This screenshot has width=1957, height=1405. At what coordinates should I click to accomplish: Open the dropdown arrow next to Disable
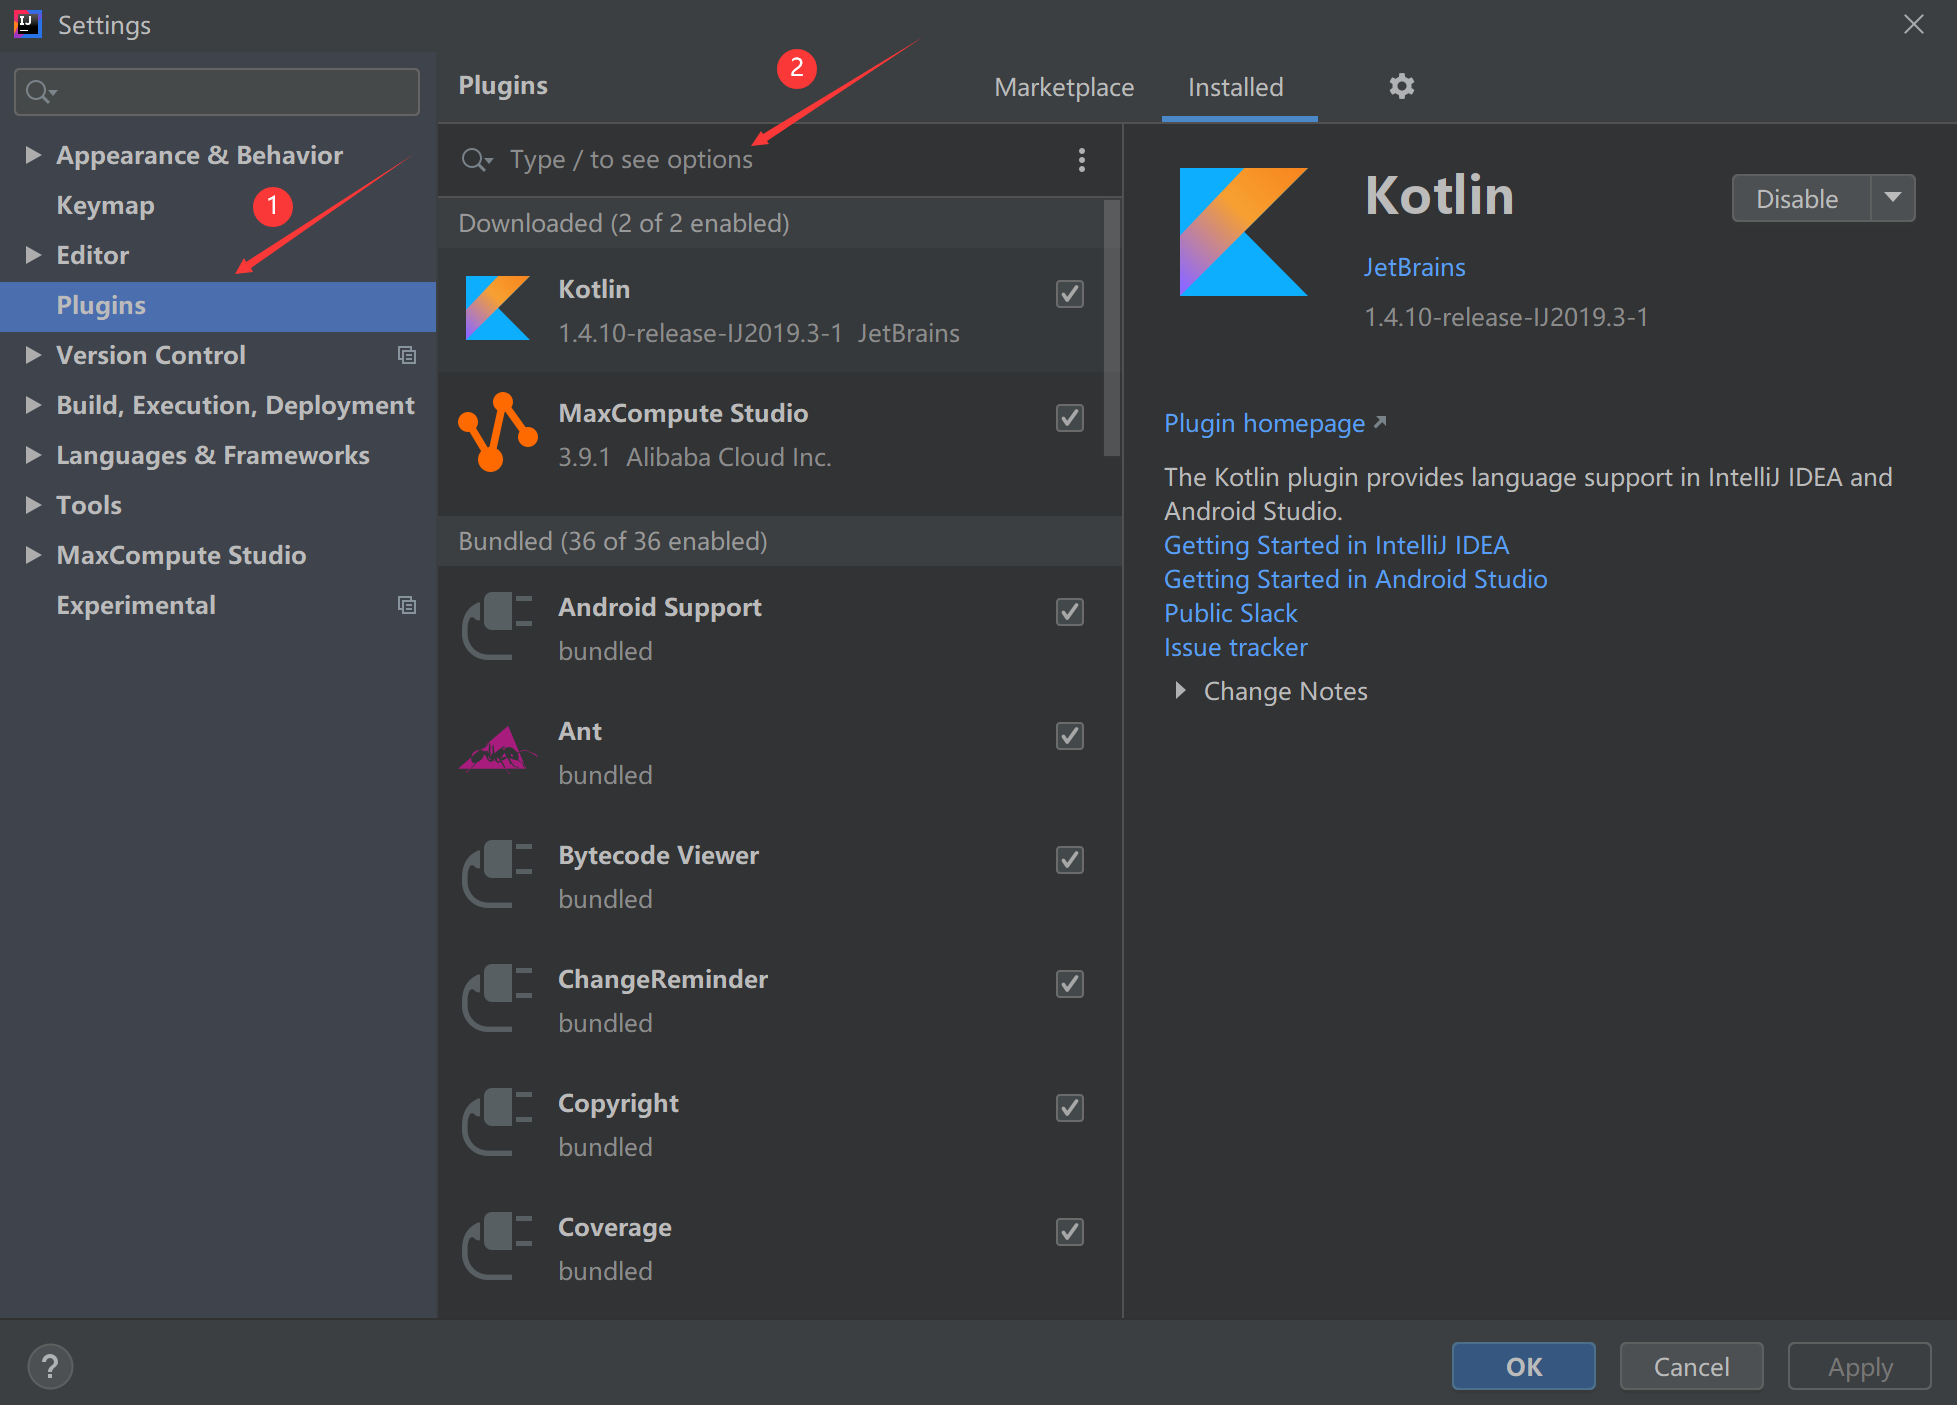tap(1892, 198)
